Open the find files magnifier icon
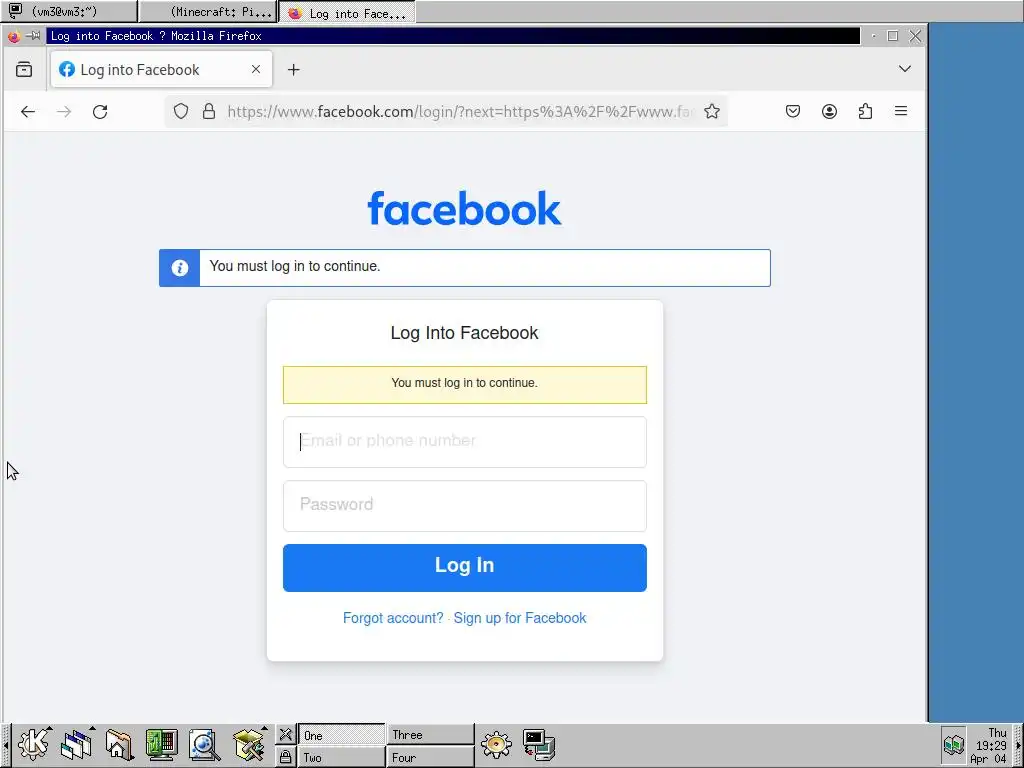1024x768 pixels. pos(204,745)
